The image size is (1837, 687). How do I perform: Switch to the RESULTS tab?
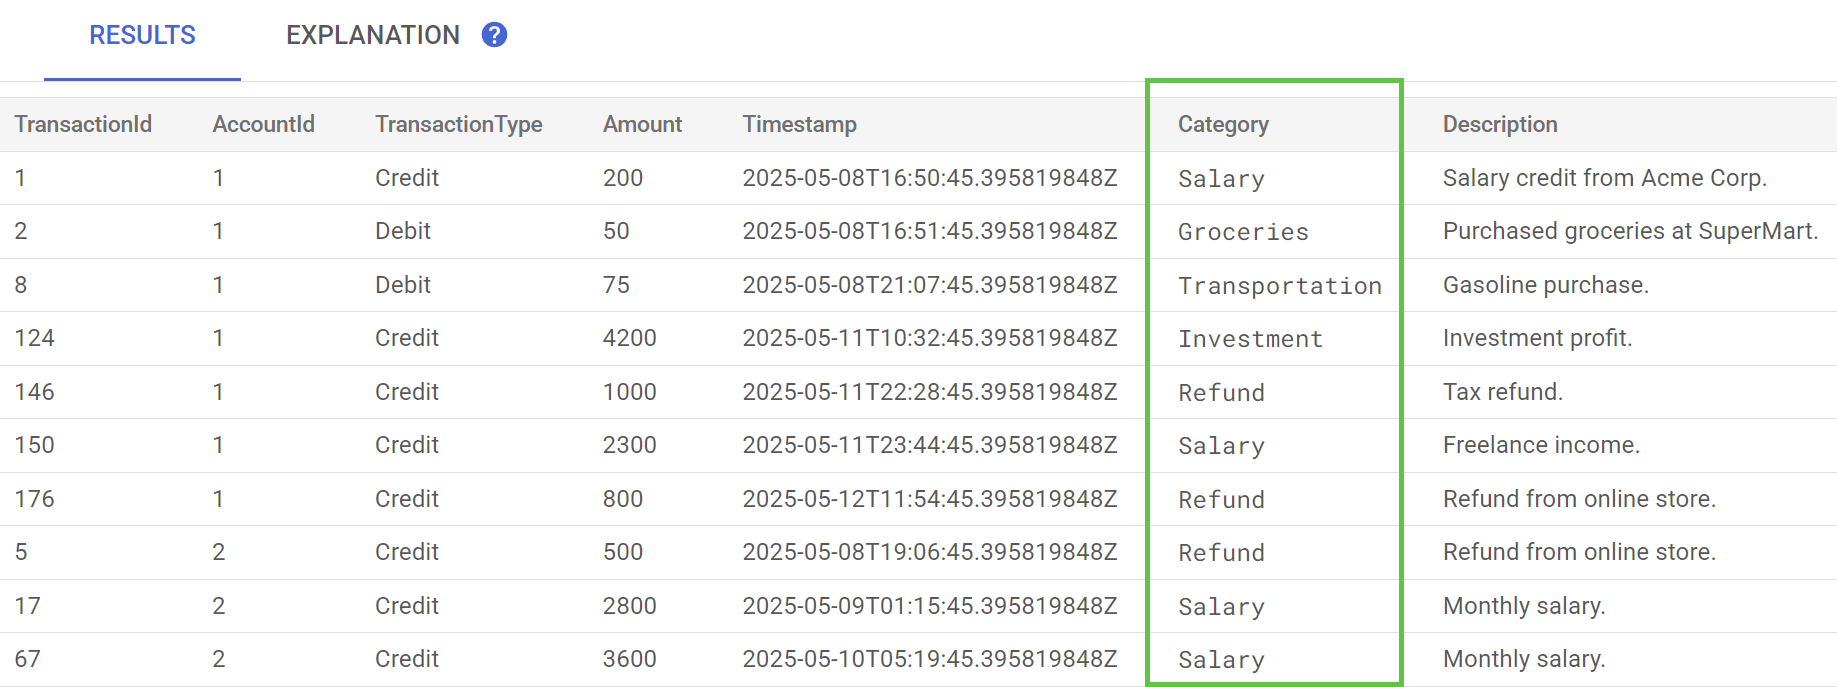[x=142, y=36]
